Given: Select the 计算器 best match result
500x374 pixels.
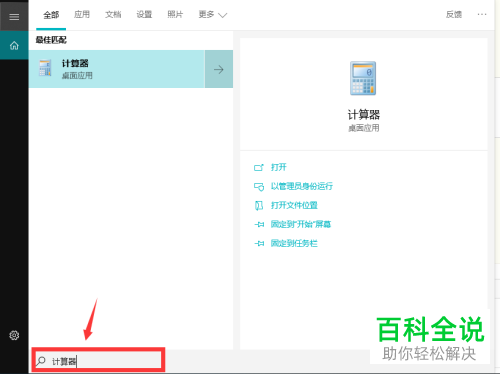Looking at the screenshot, I should pyautogui.click(x=117, y=69).
